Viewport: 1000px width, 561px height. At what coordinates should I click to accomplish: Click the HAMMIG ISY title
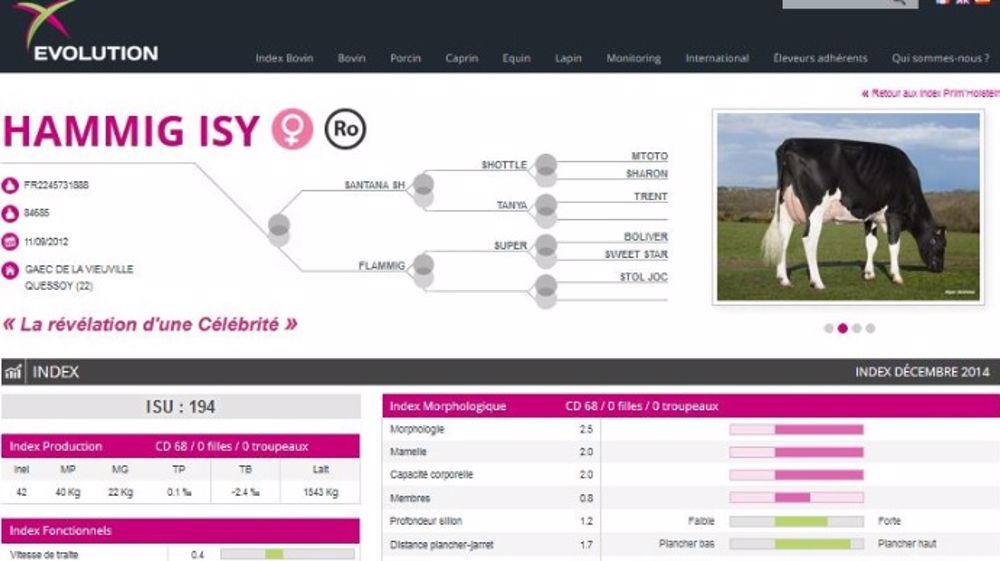[131, 130]
